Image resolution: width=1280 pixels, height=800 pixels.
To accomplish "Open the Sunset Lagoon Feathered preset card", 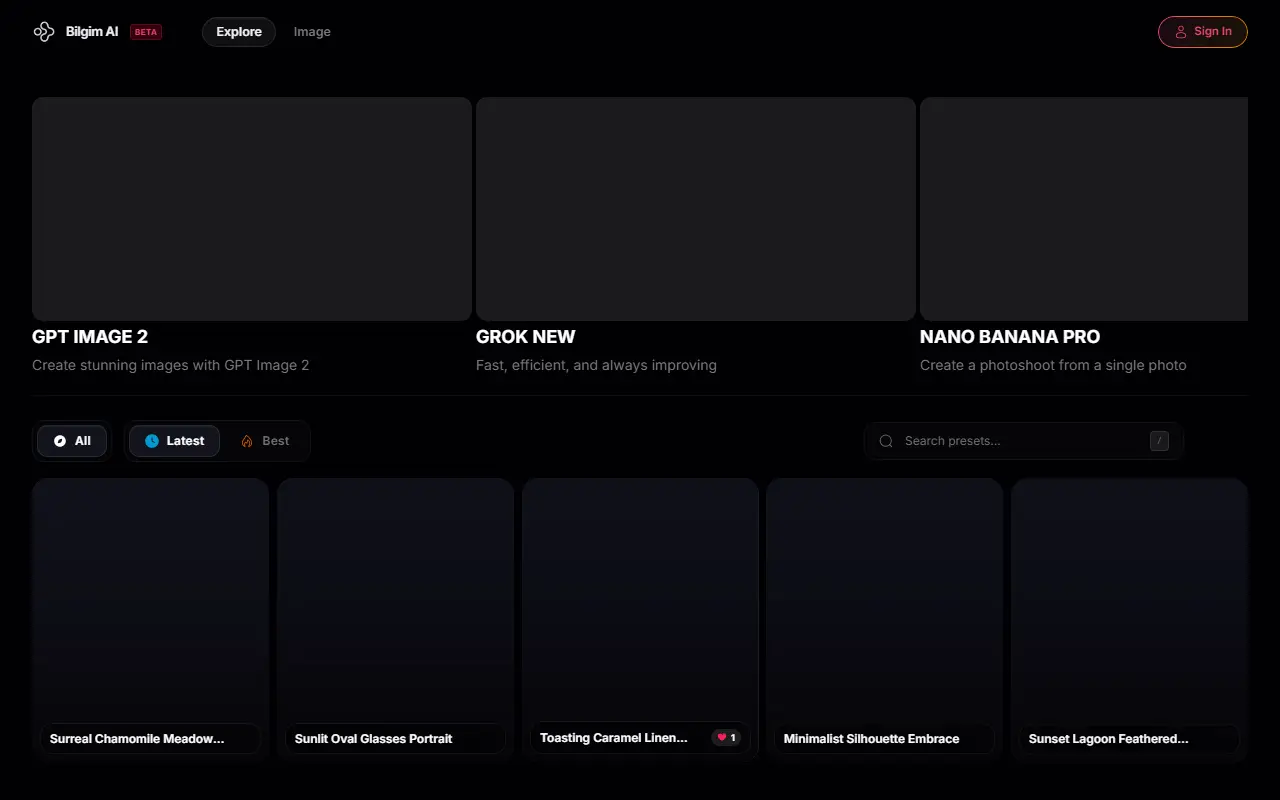I will pos(1130,620).
